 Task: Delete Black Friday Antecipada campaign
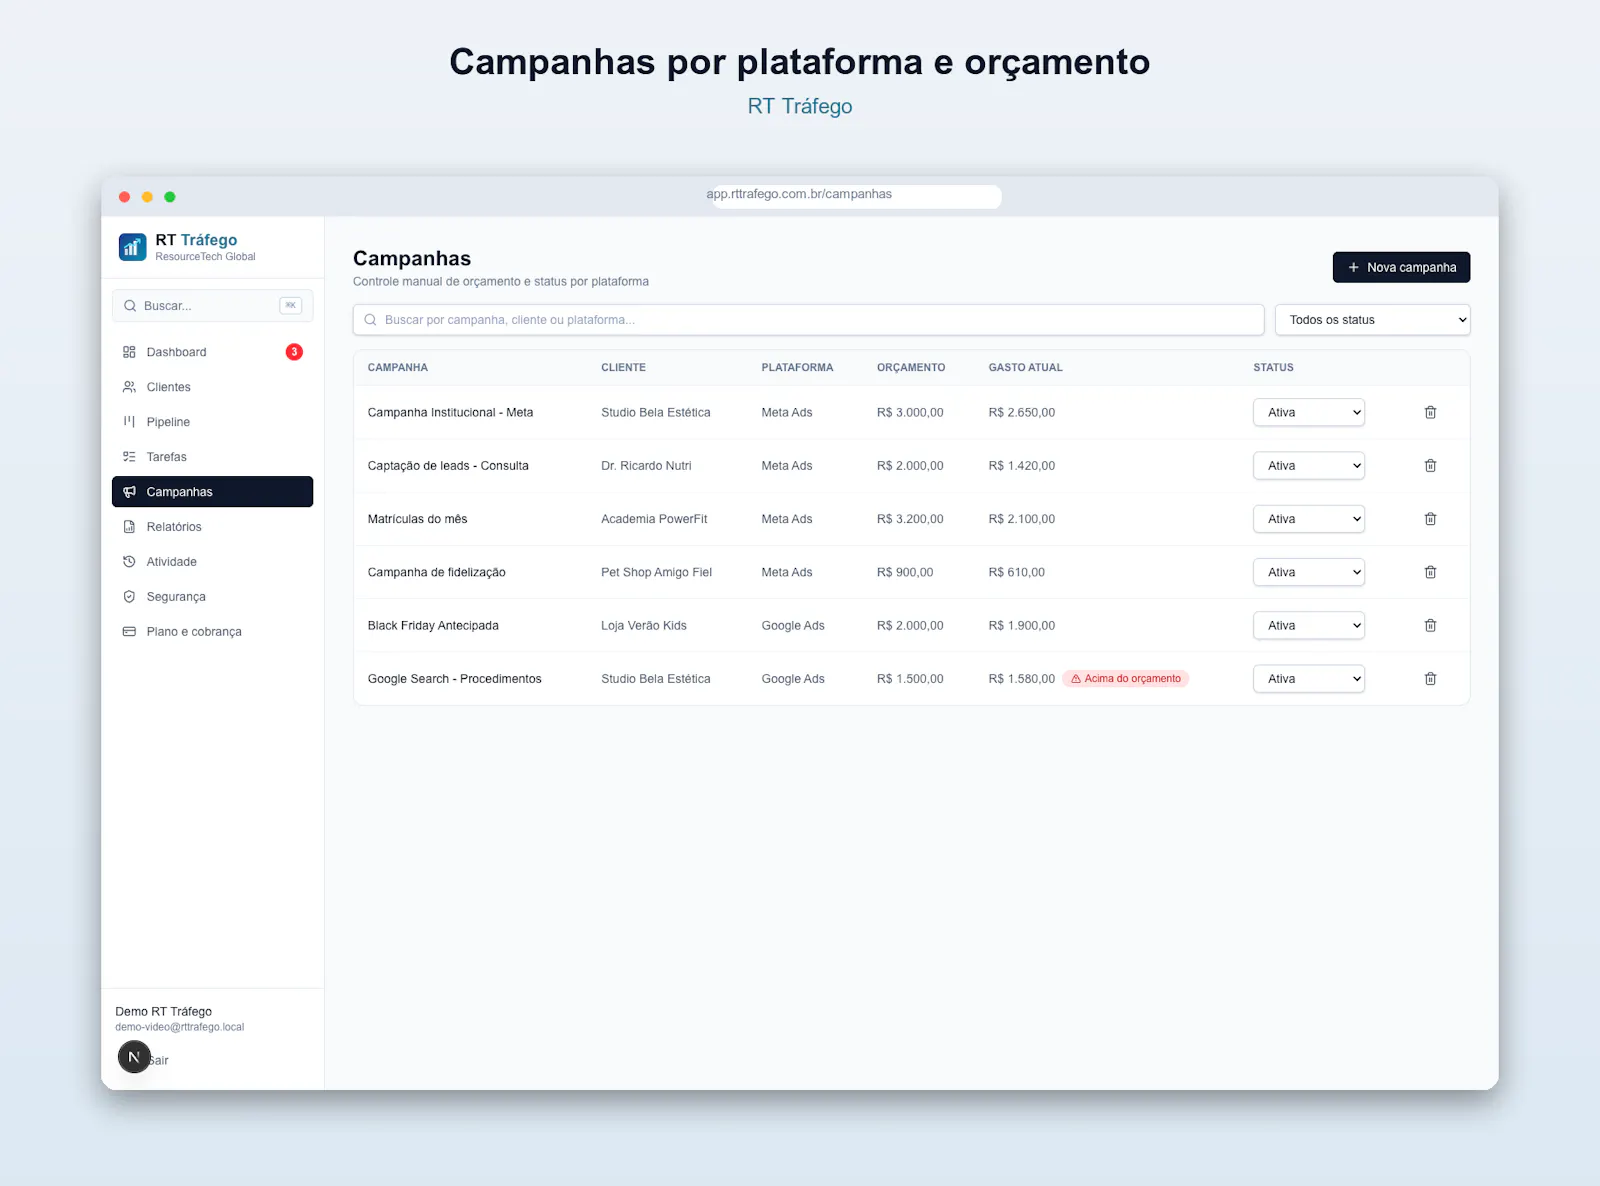pos(1430,626)
